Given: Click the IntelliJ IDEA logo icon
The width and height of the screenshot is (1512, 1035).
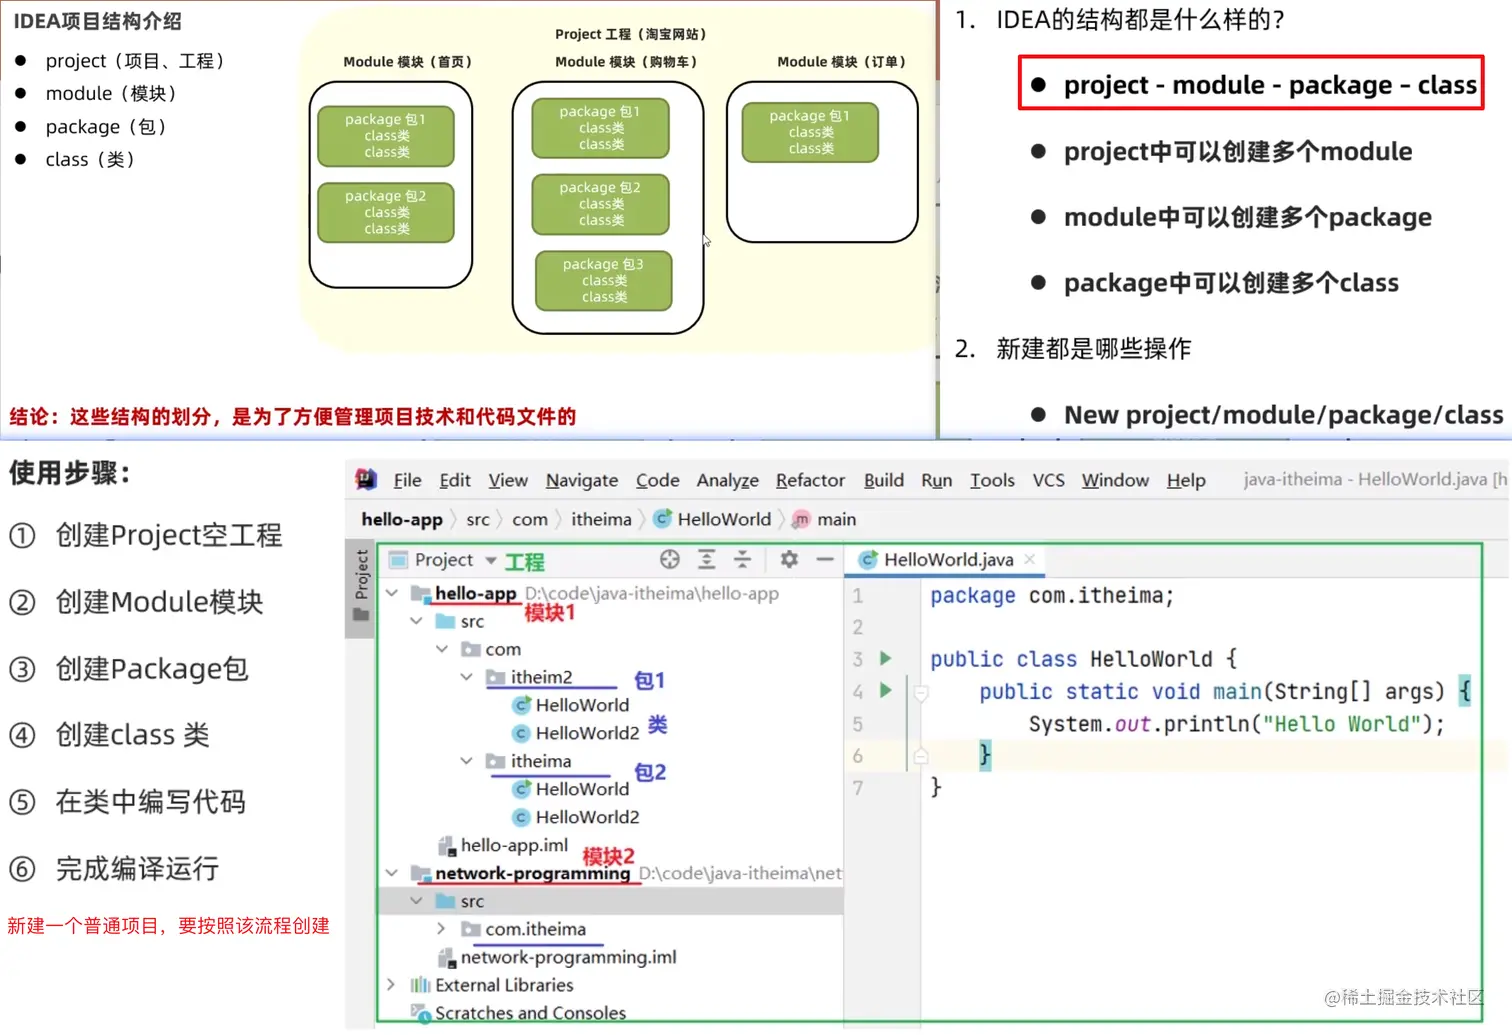Looking at the screenshot, I should click(366, 480).
